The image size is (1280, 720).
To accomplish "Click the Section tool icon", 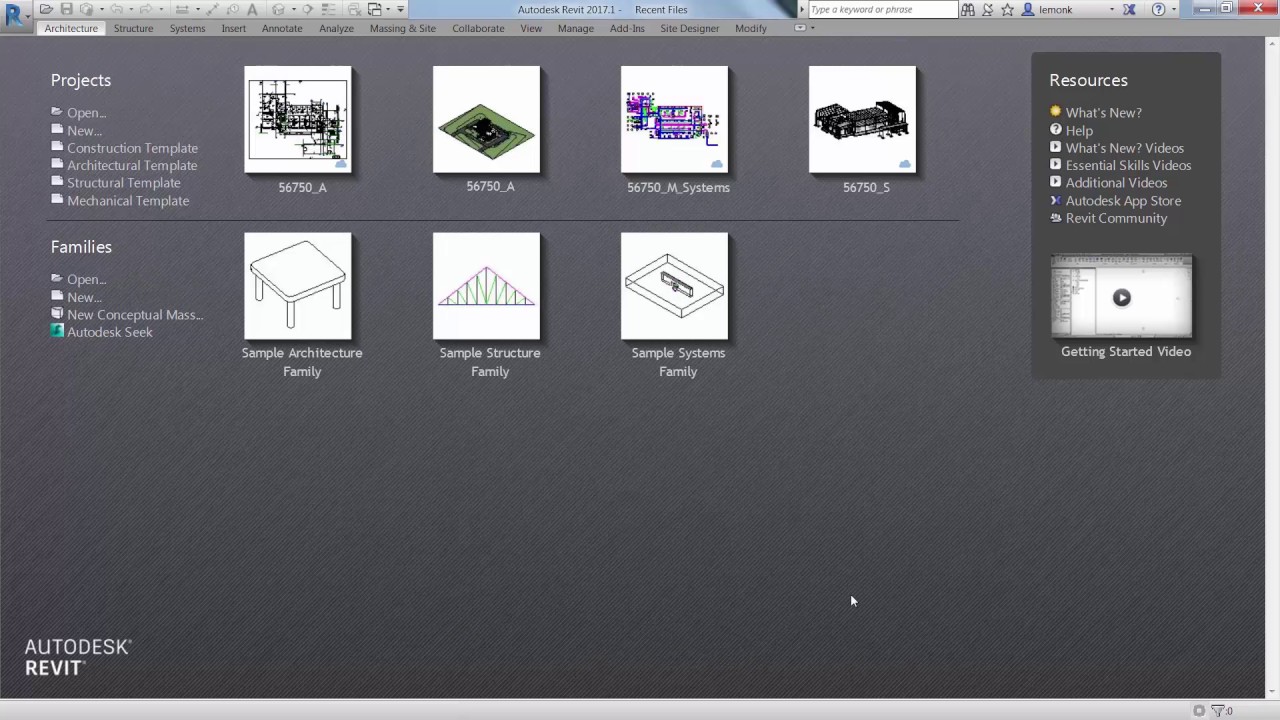I will click(x=307, y=9).
